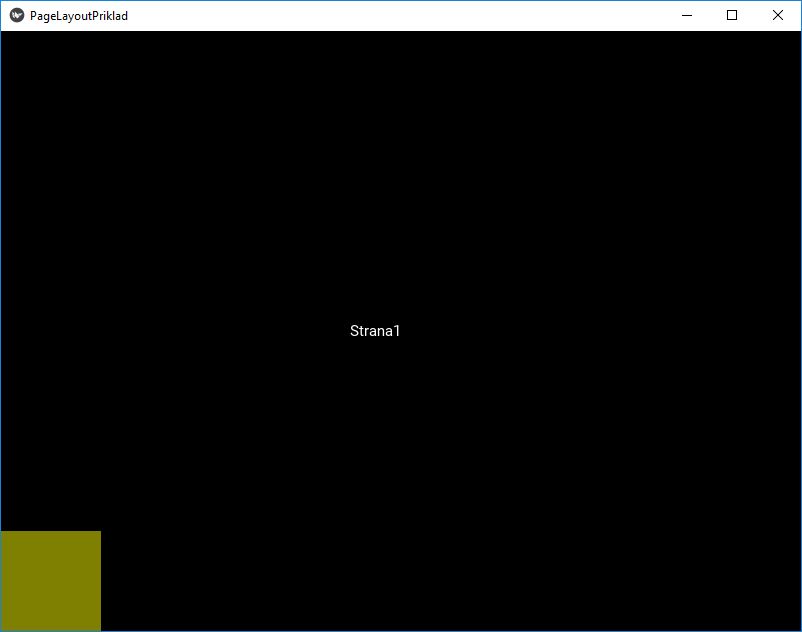Viewport: 802px width, 632px height.
Task: Click the bottom edge of the olive square
Action: point(50,628)
